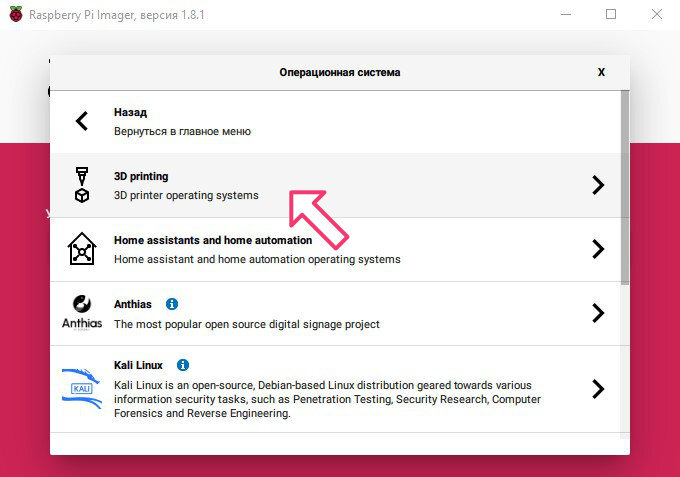Image resolution: width=680 pixels, height=477 pixels.
Task: Expand the 3D printing category chevron
Action: (x=598, y=185)
